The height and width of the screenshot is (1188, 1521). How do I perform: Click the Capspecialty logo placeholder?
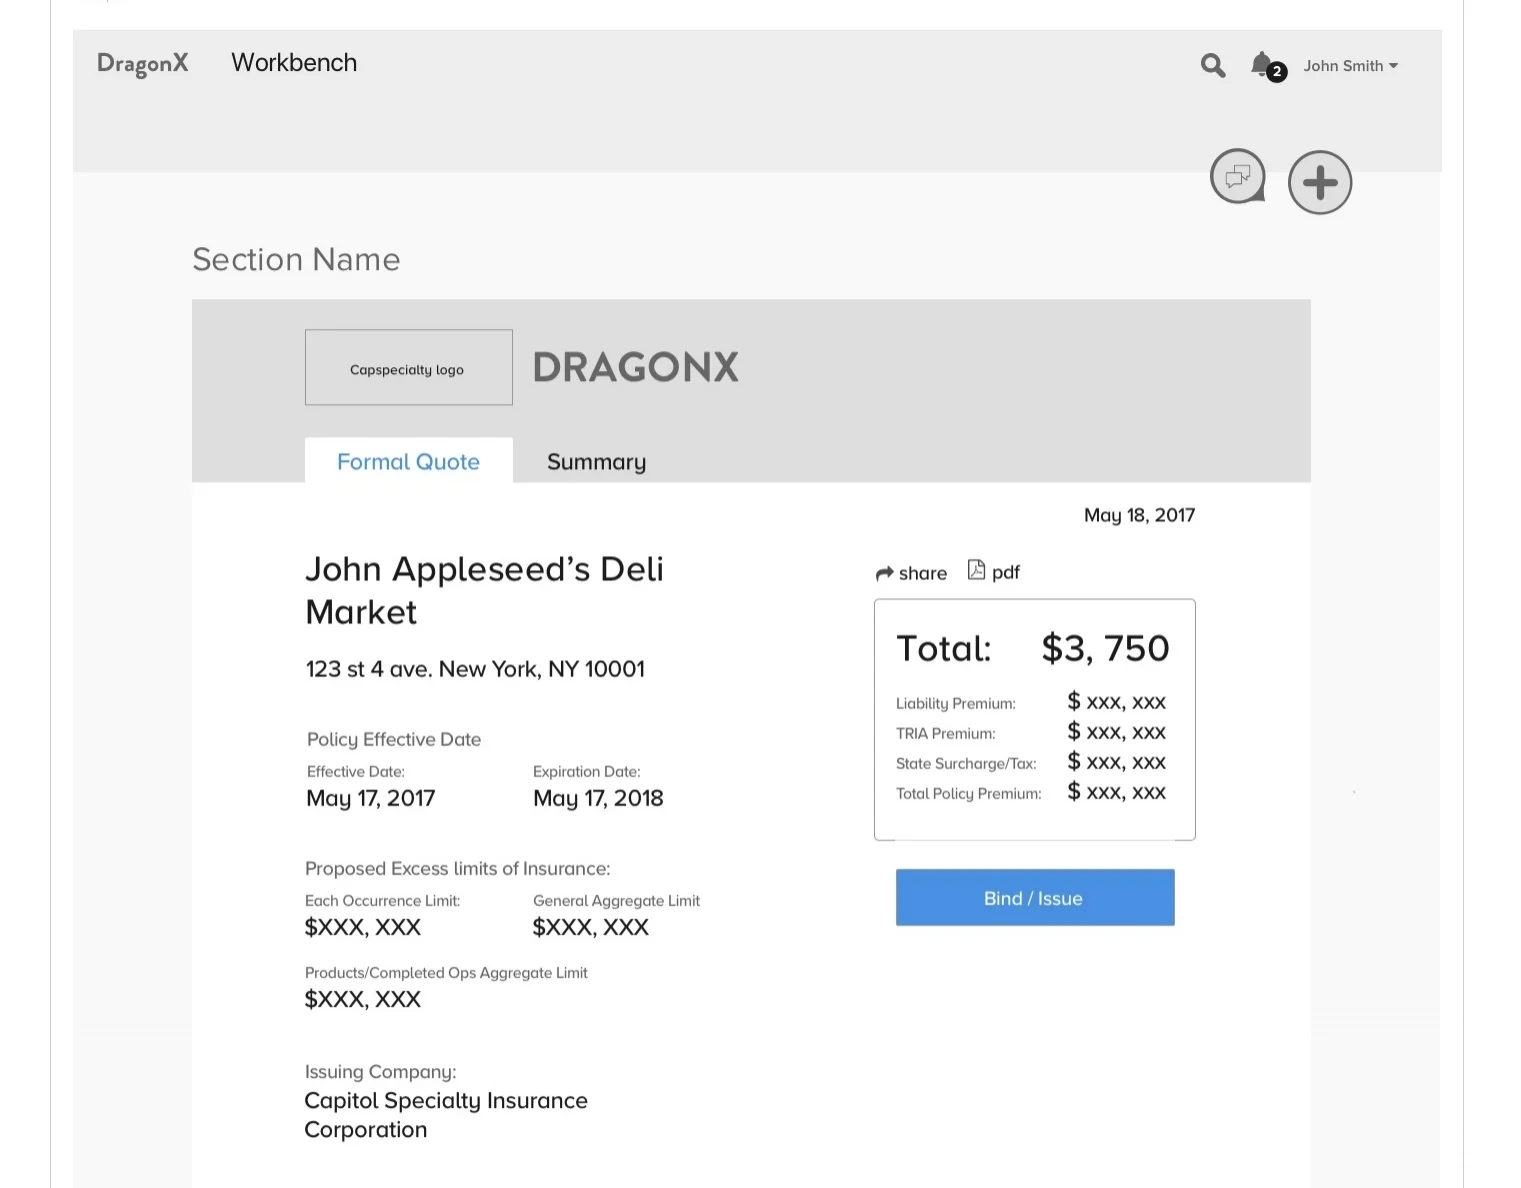tap(409, 368)
